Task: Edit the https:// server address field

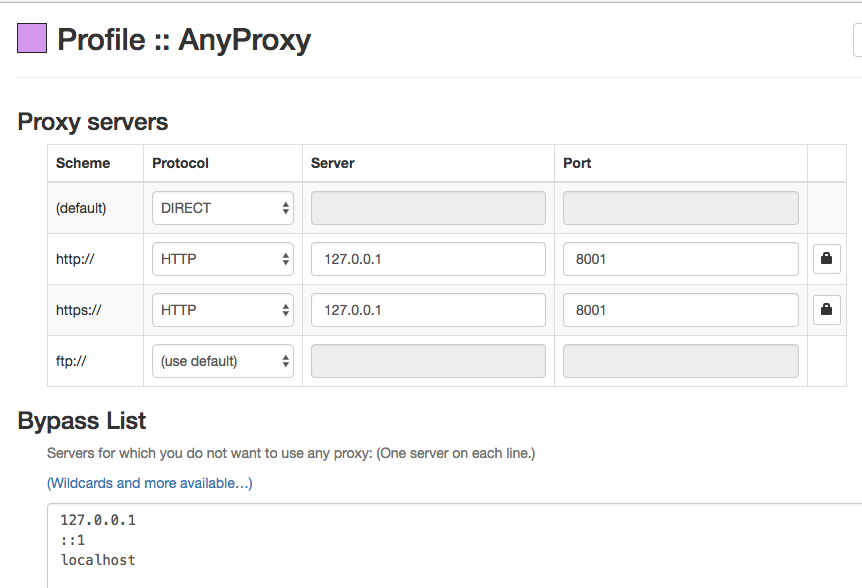Action: point(428,309)
